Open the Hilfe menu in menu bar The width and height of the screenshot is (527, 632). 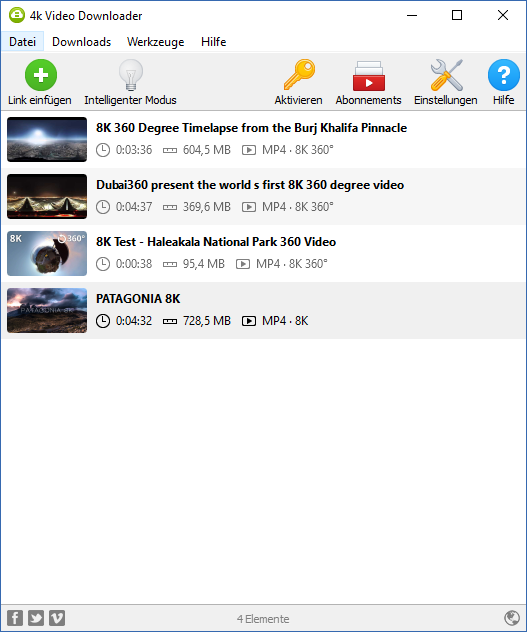[x=213, y=42]
